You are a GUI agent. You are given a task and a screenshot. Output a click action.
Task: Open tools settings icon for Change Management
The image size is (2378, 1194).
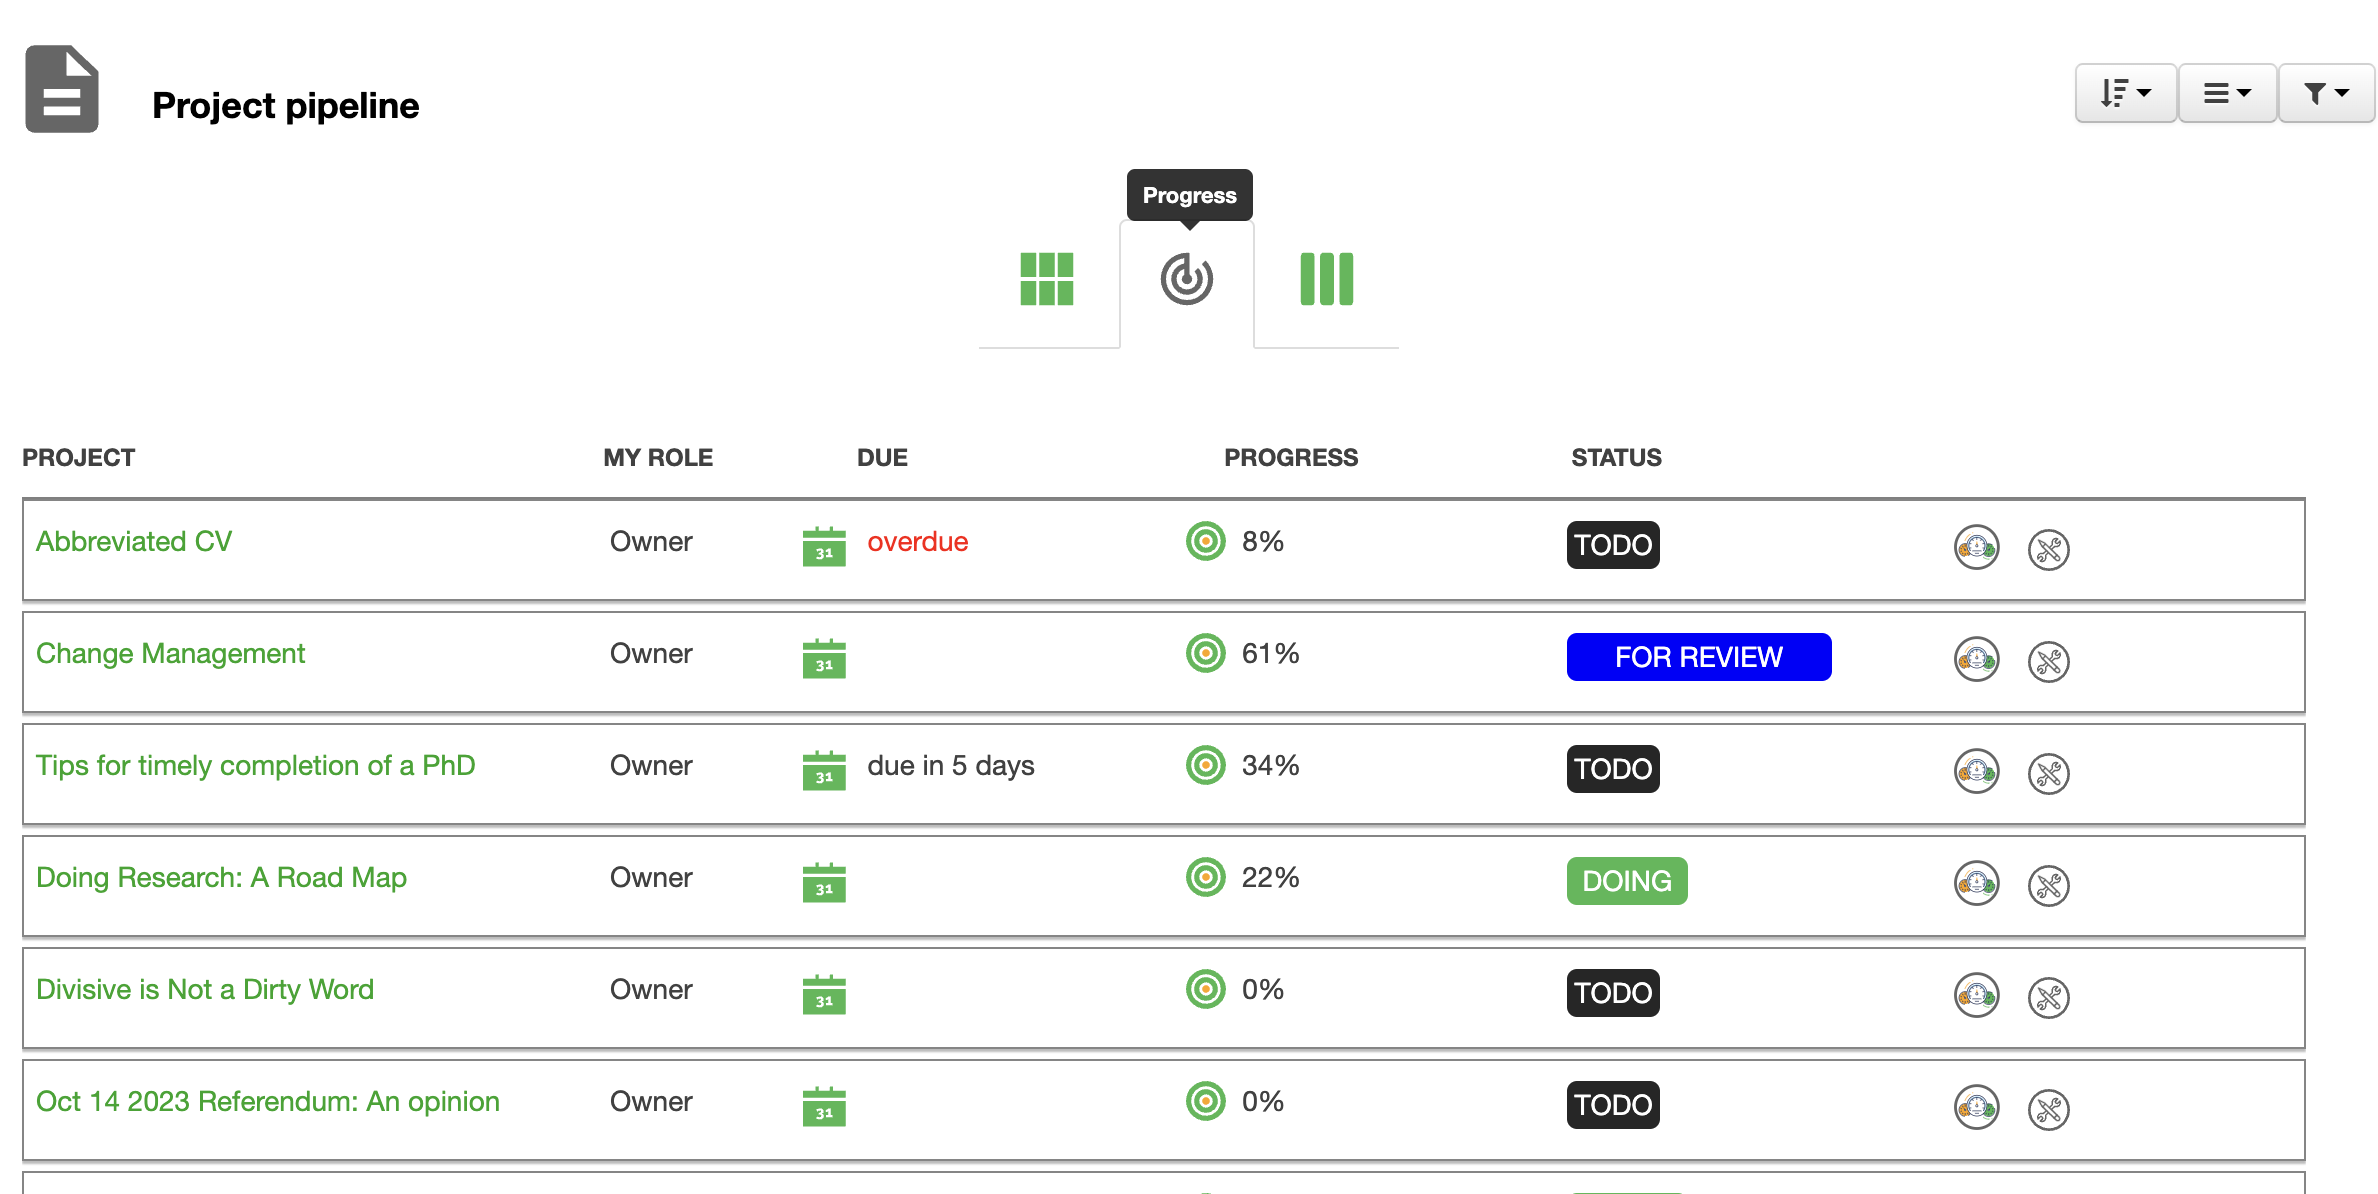click(x=2049, y=661)
